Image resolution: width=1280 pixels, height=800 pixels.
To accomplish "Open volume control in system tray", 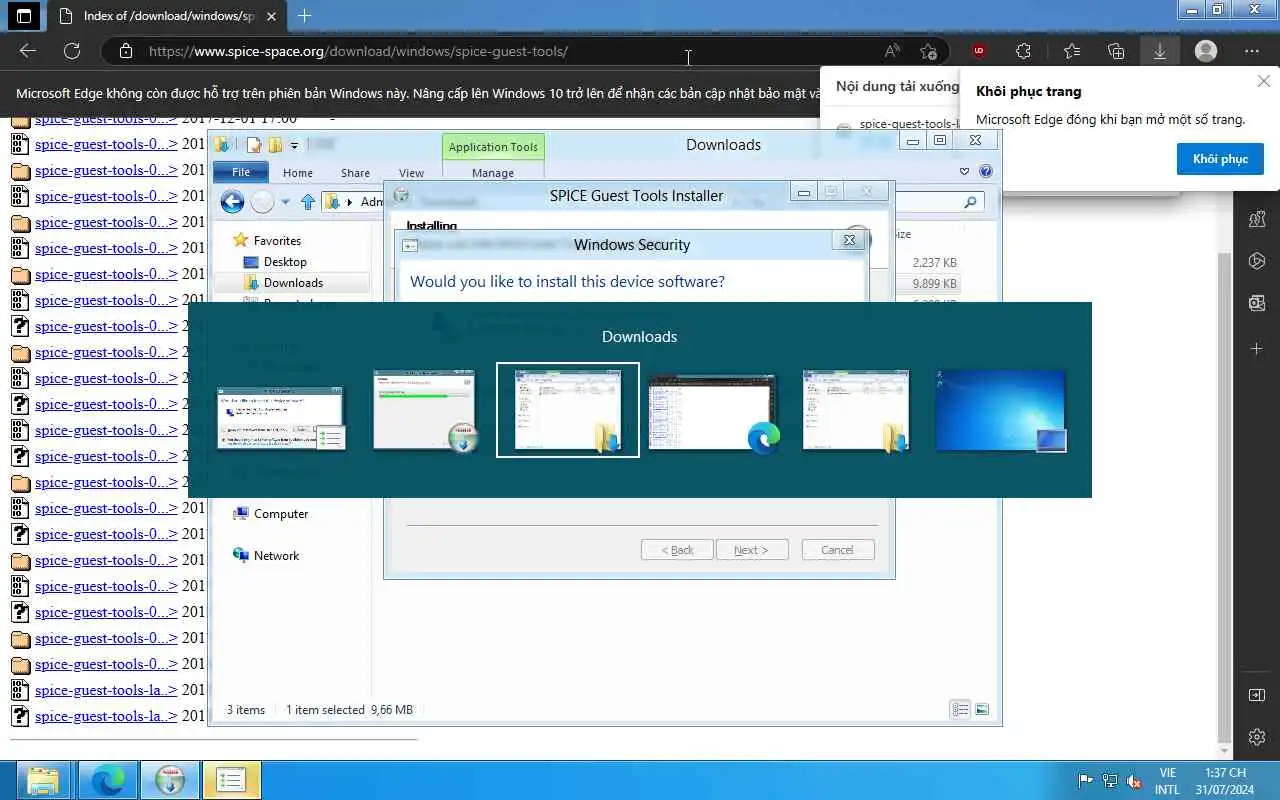I will pos(1134,781).
